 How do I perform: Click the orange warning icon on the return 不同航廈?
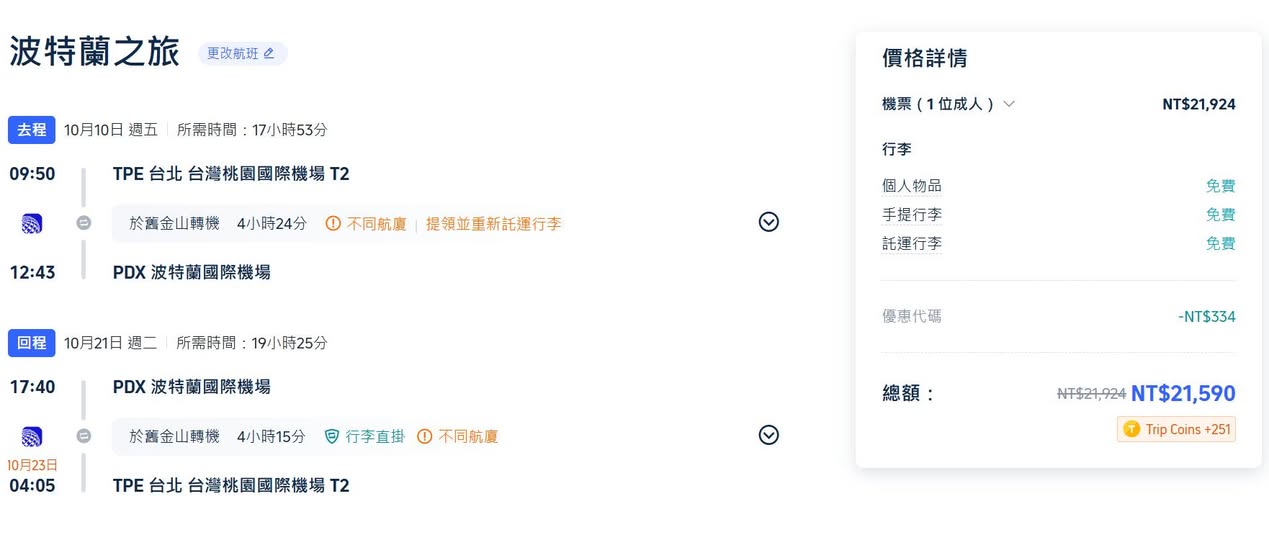click(424, 437)
